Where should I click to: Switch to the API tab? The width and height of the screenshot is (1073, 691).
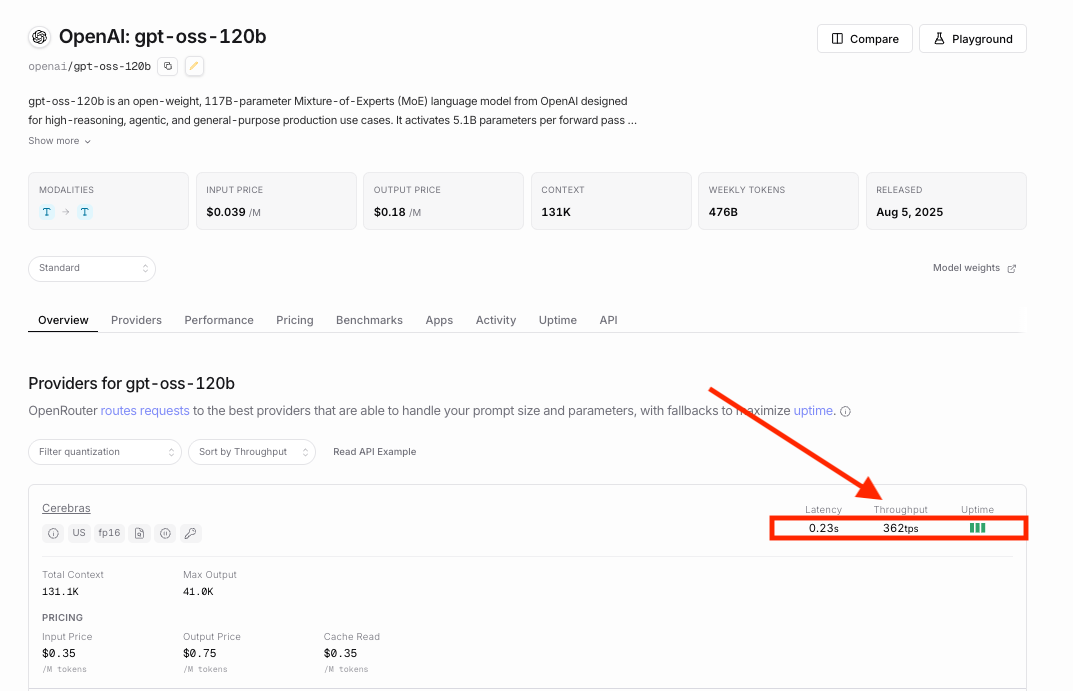pyautogui.click(x=608, y=320)
